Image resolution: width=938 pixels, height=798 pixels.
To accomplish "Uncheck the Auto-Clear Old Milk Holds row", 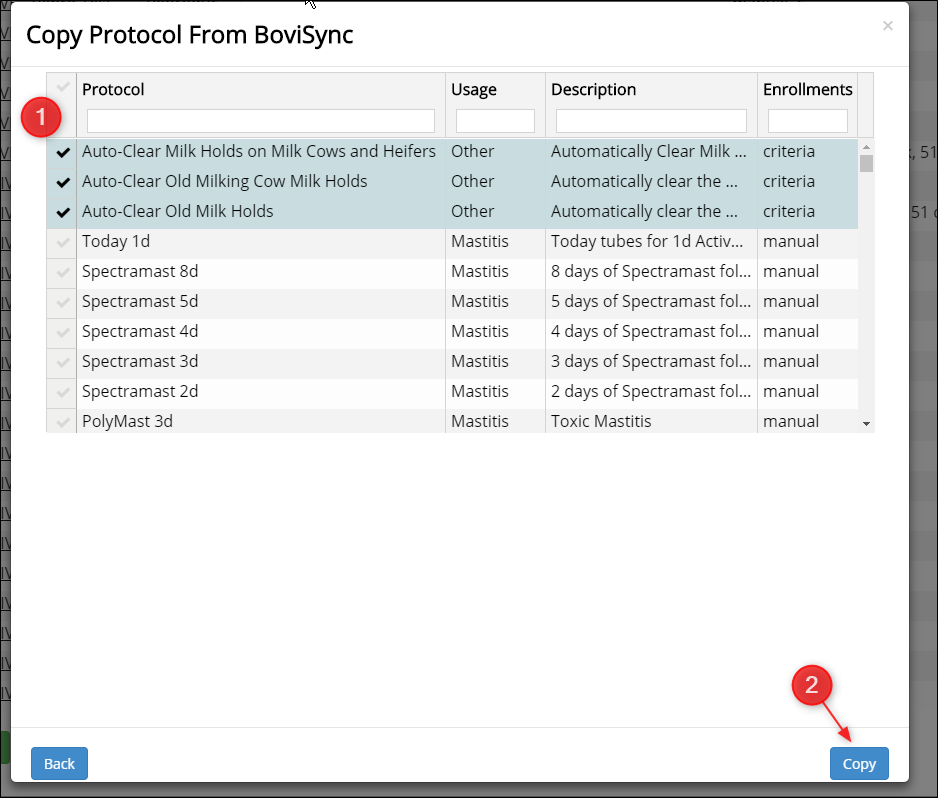I will 63,212.
